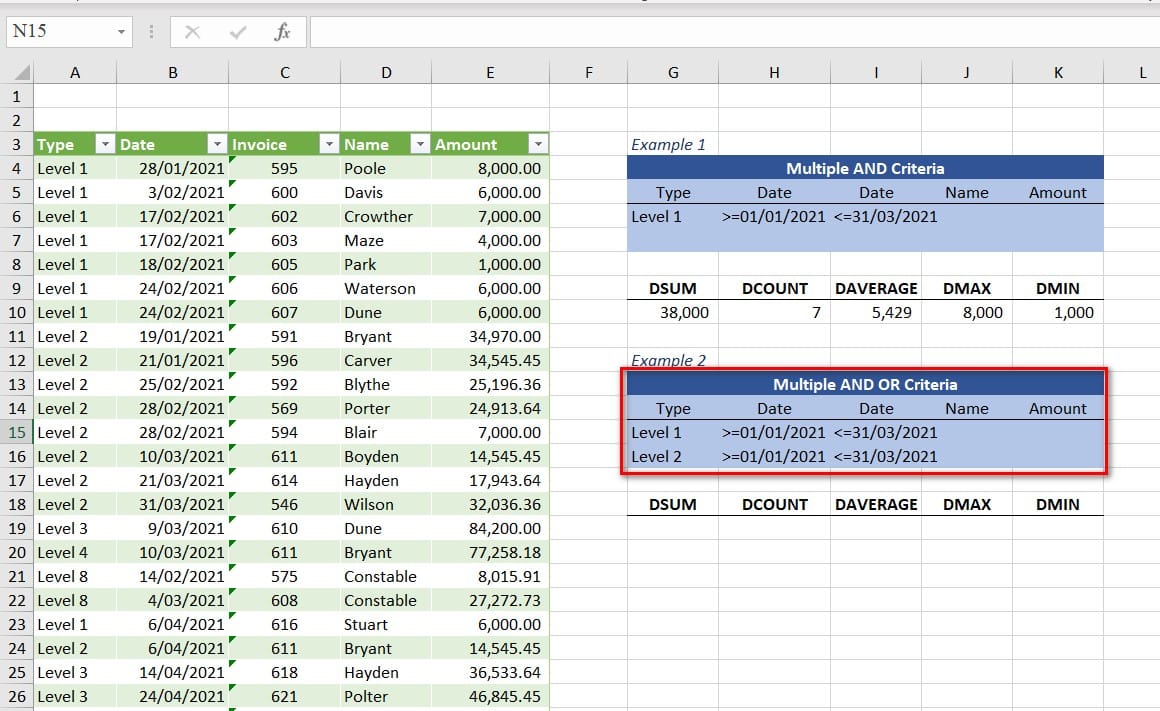This screenshot has height=711, width=1160.
Task: Click the DAVERAGE result cell 5,429
Action: pos(876,312)
